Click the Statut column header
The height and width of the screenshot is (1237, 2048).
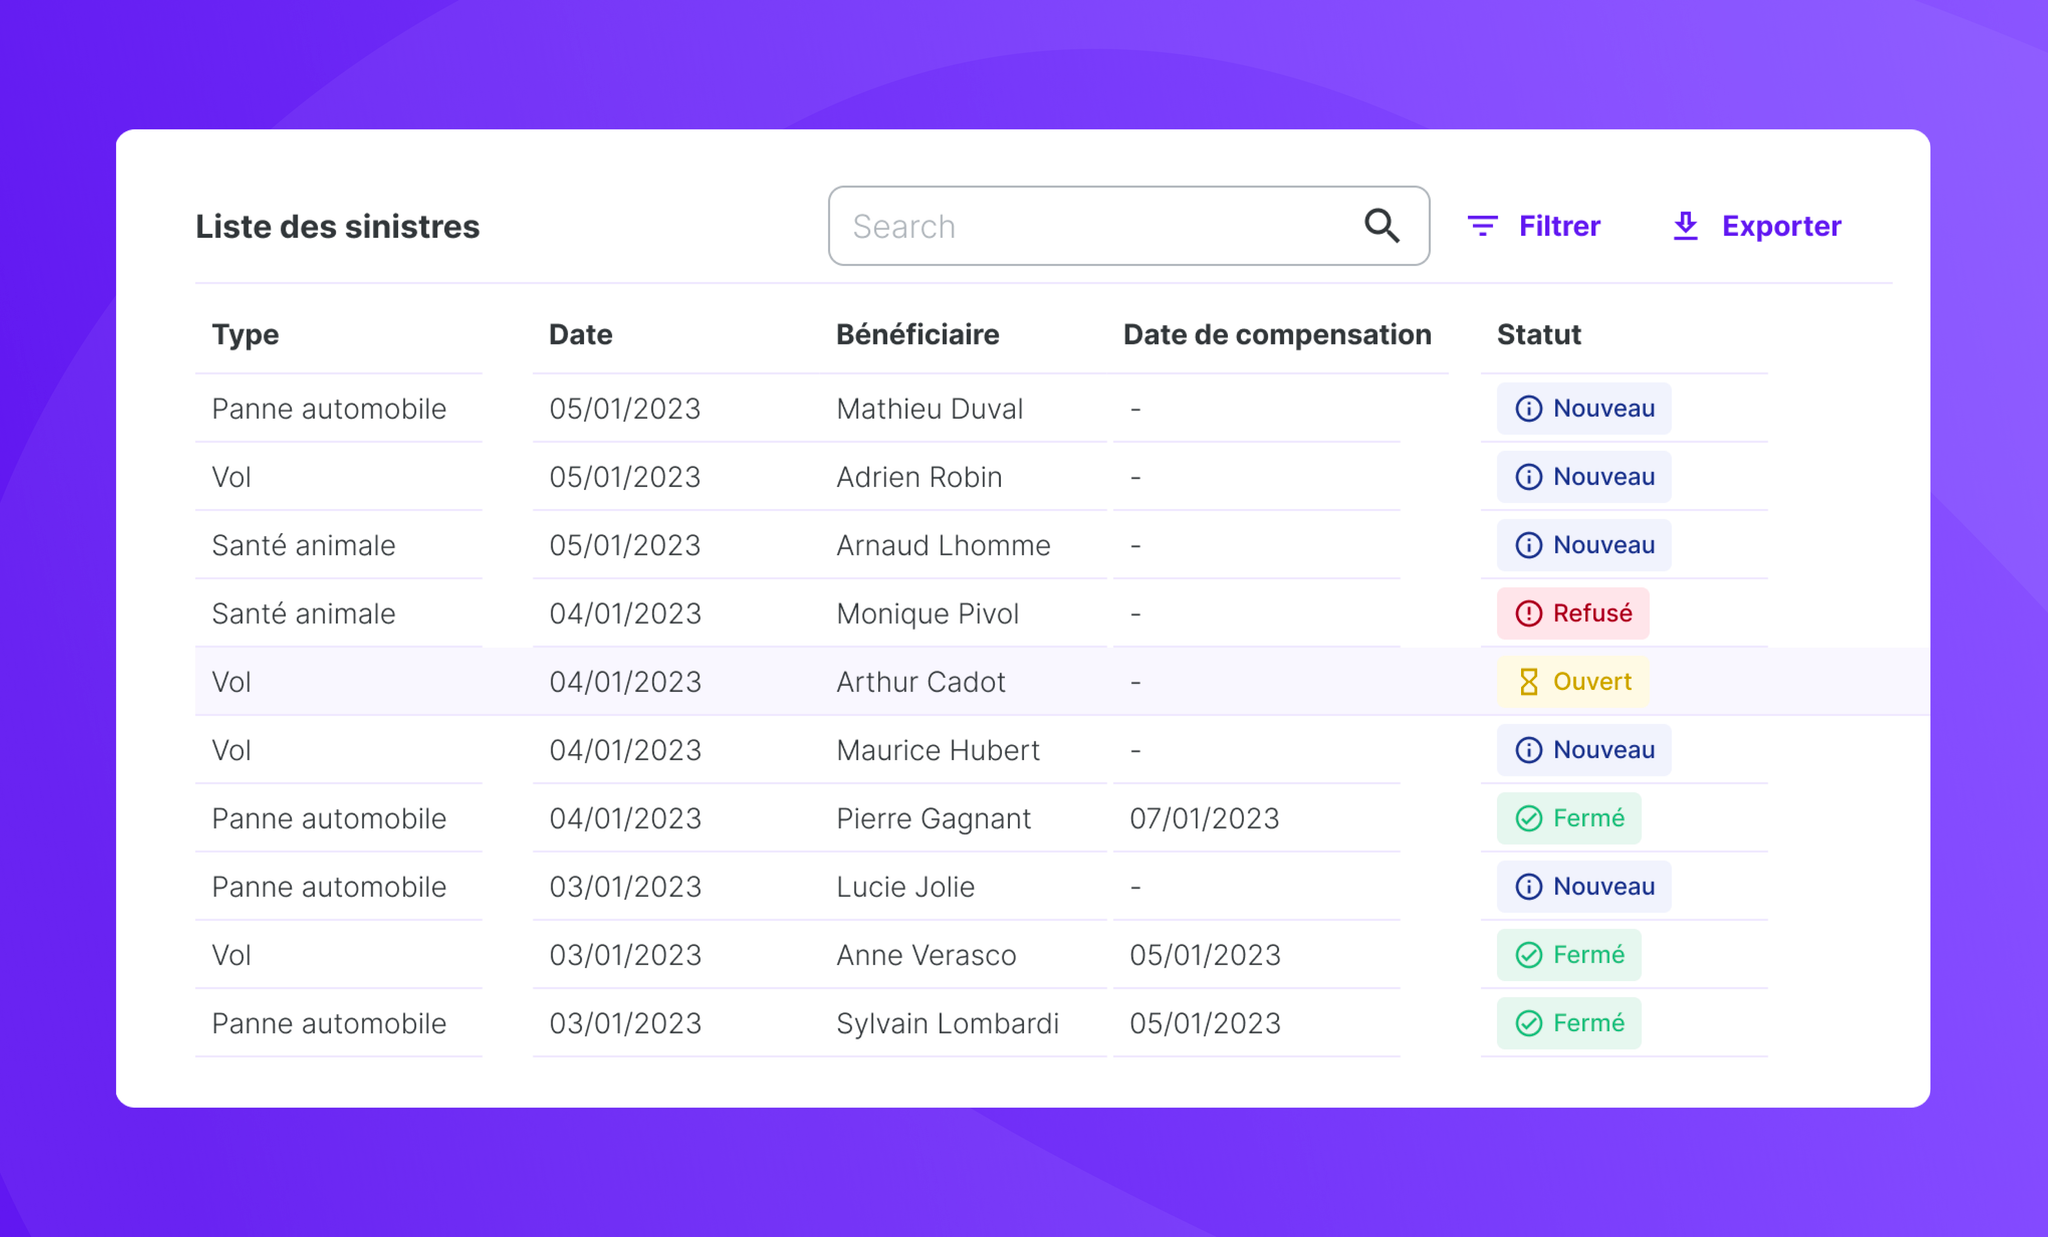coord(1538,335)
